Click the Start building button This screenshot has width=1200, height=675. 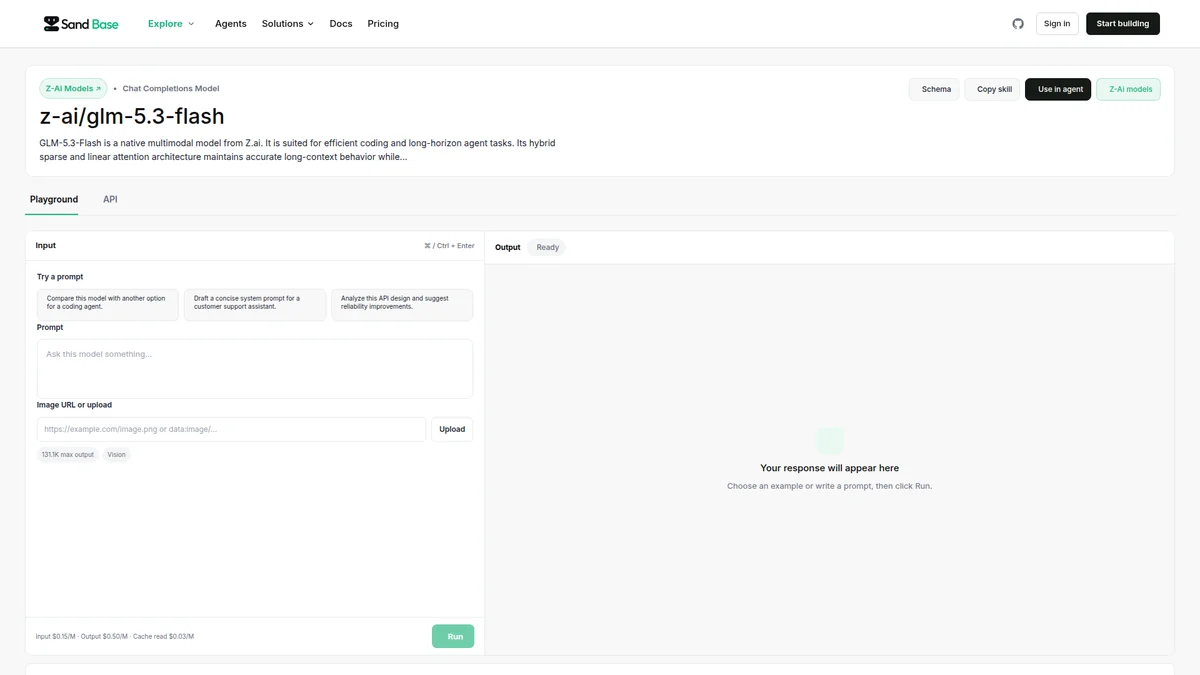(x=1123, y=23)
